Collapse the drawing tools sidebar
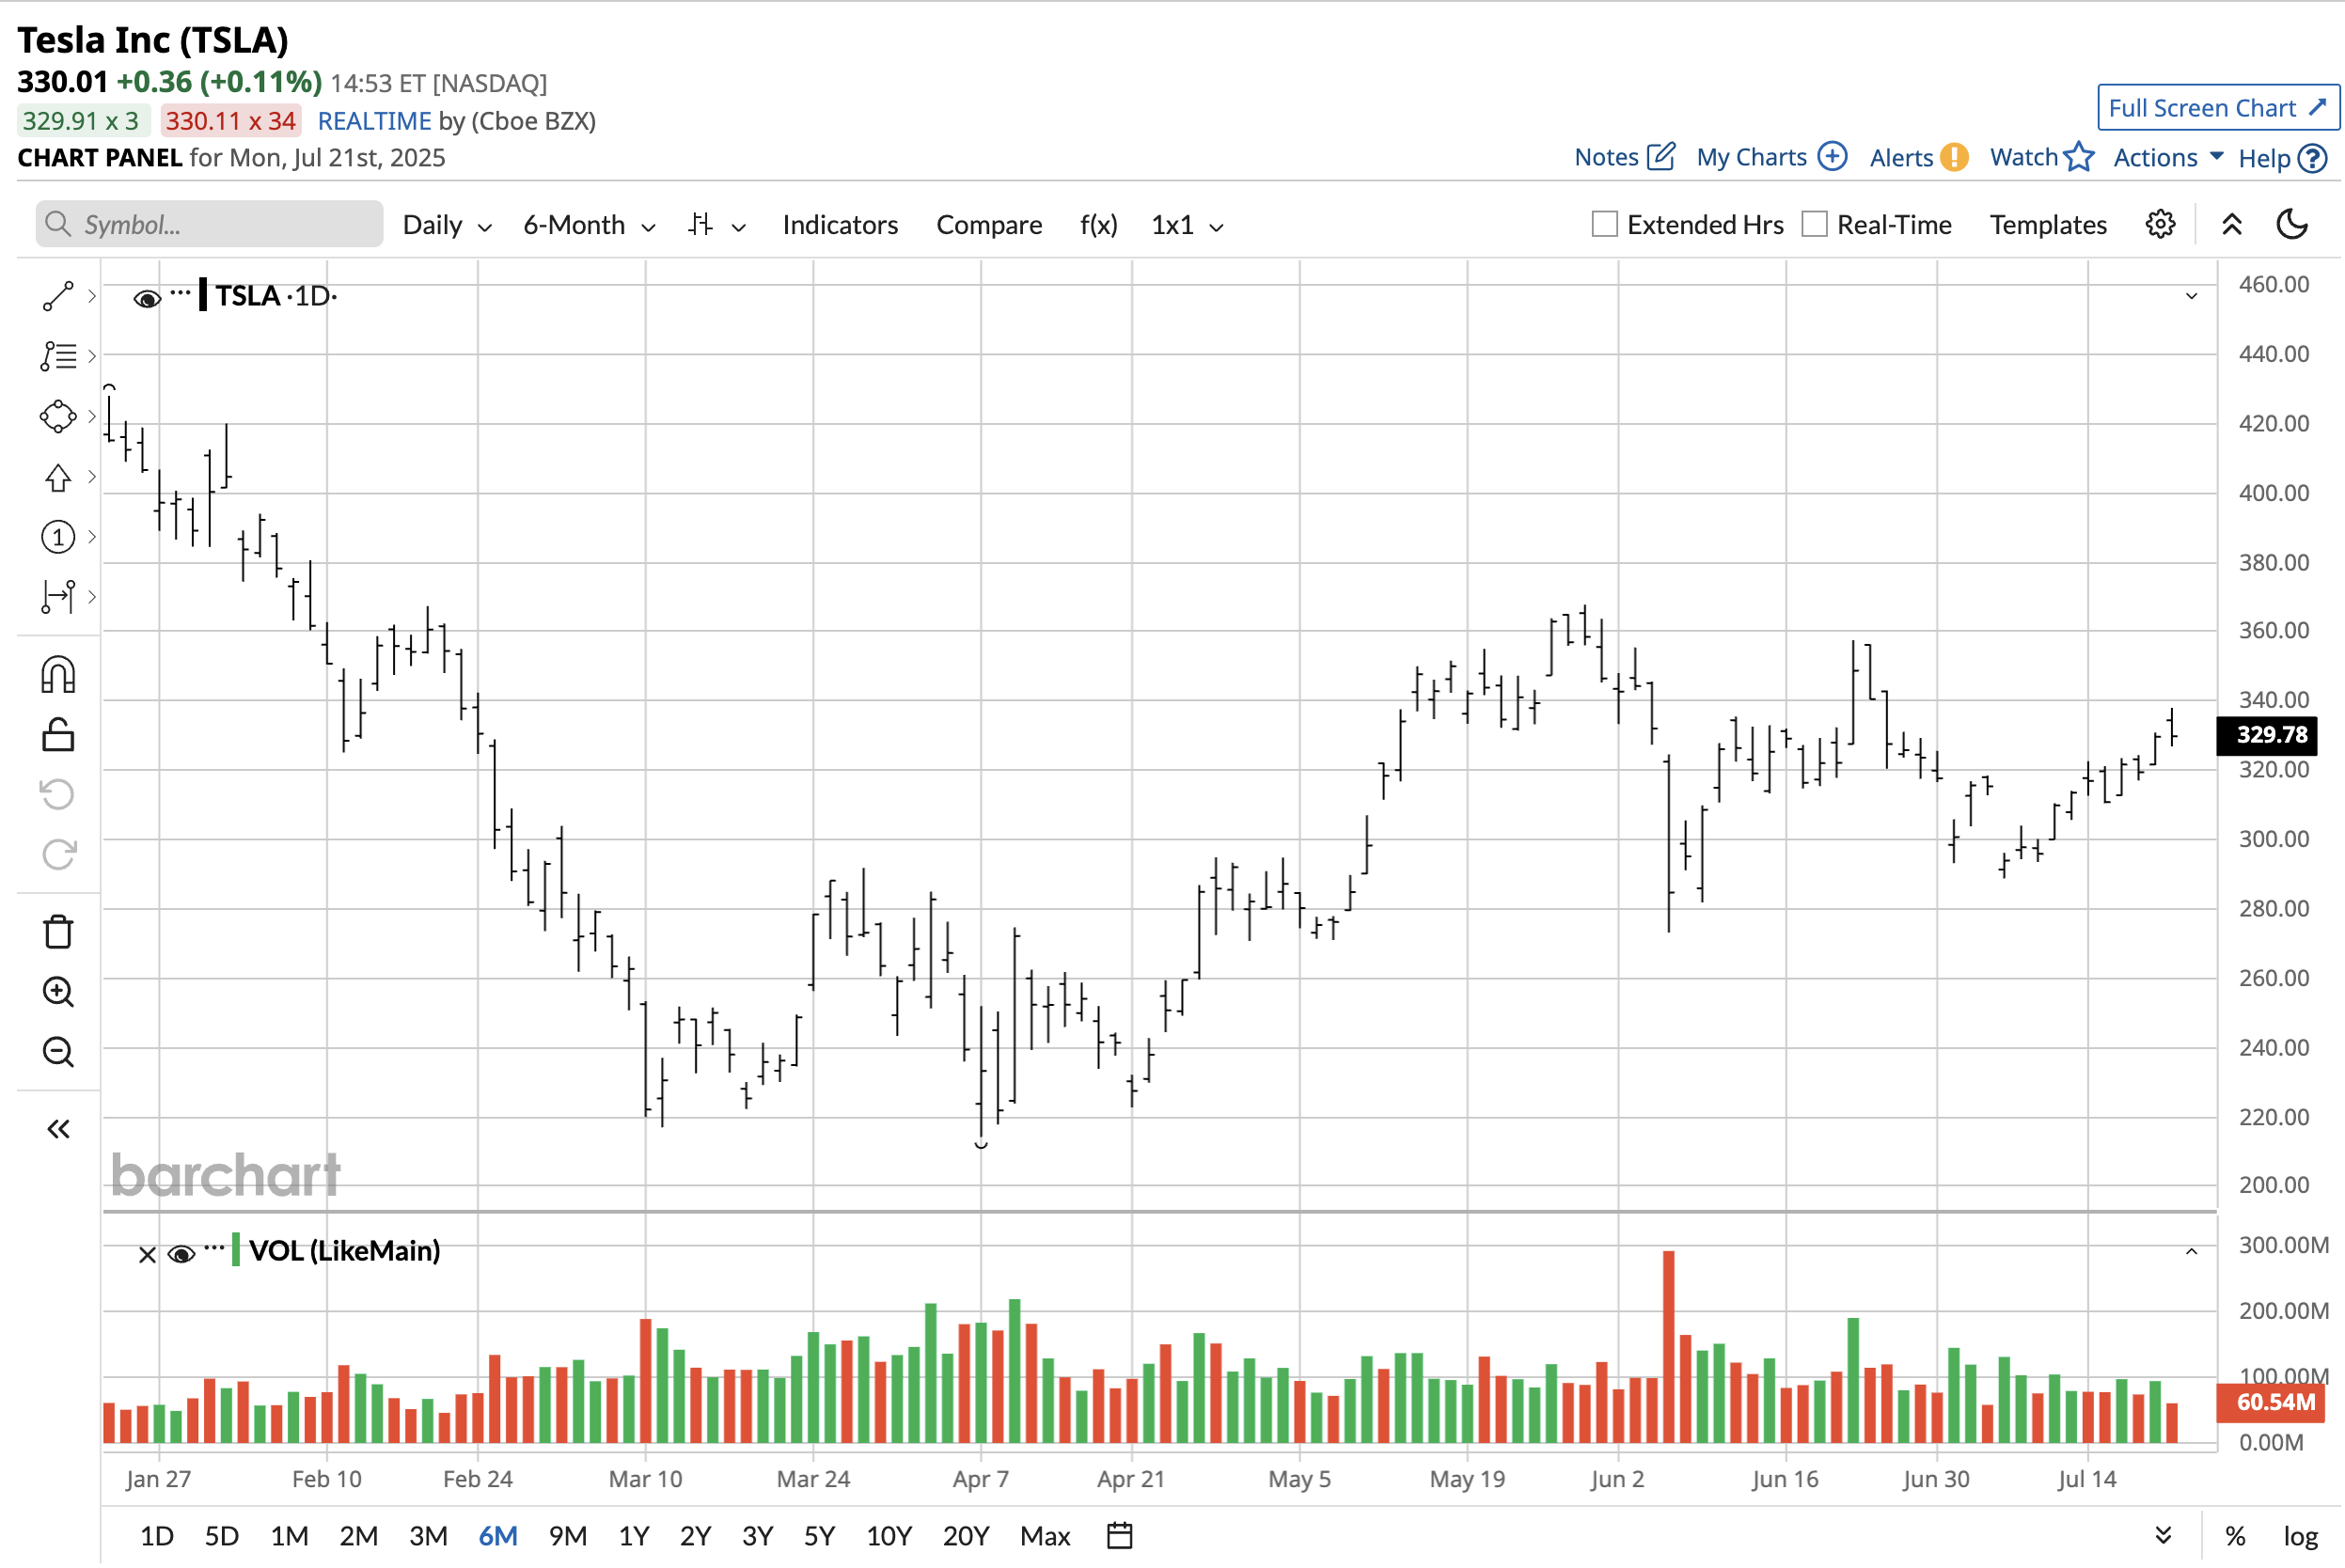Screen dimensions: 2345x1568 pos(58,1129)
